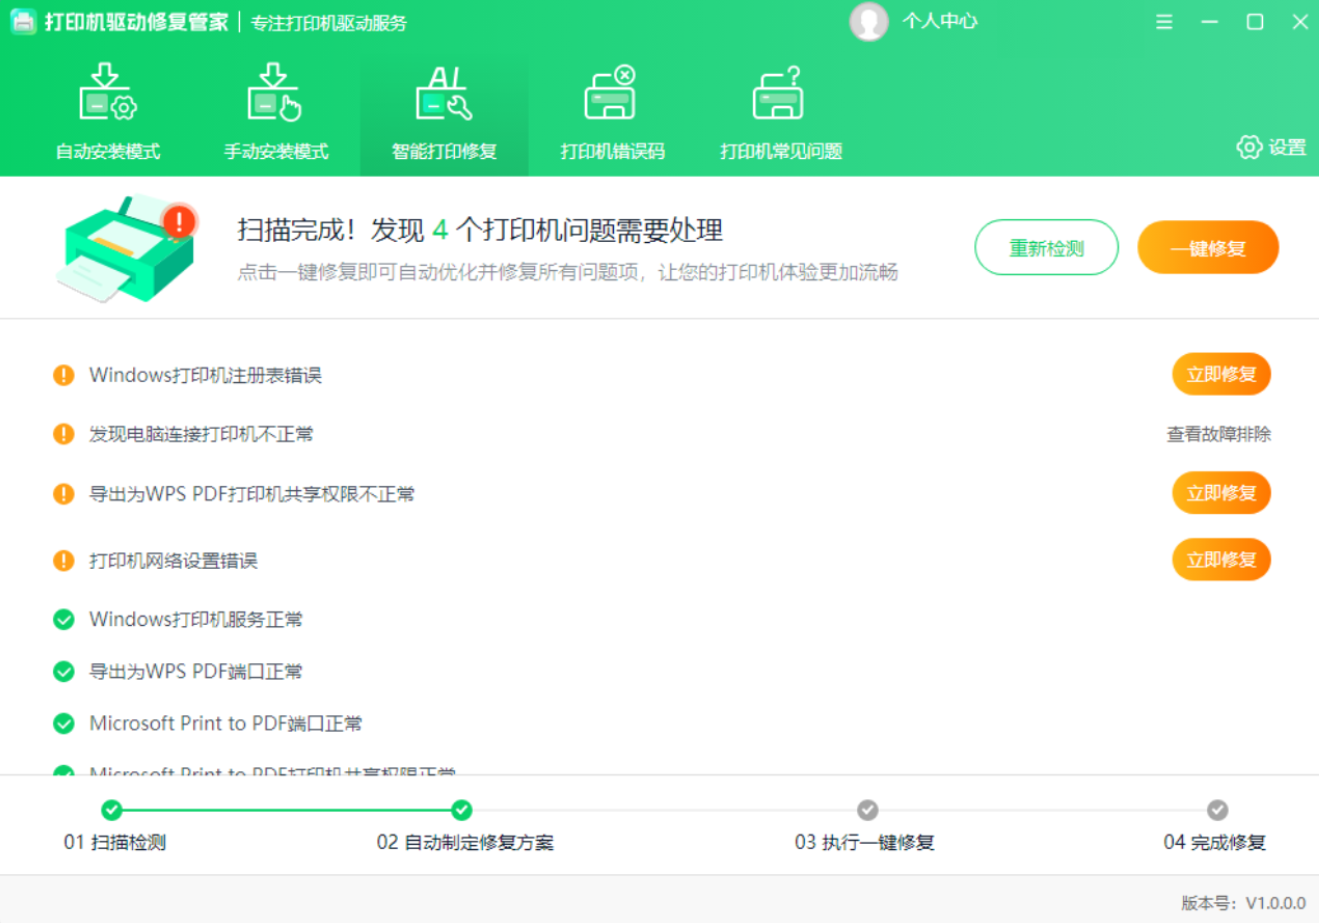
Task: Click the app logo in title bar
Action: click(23, 22)
